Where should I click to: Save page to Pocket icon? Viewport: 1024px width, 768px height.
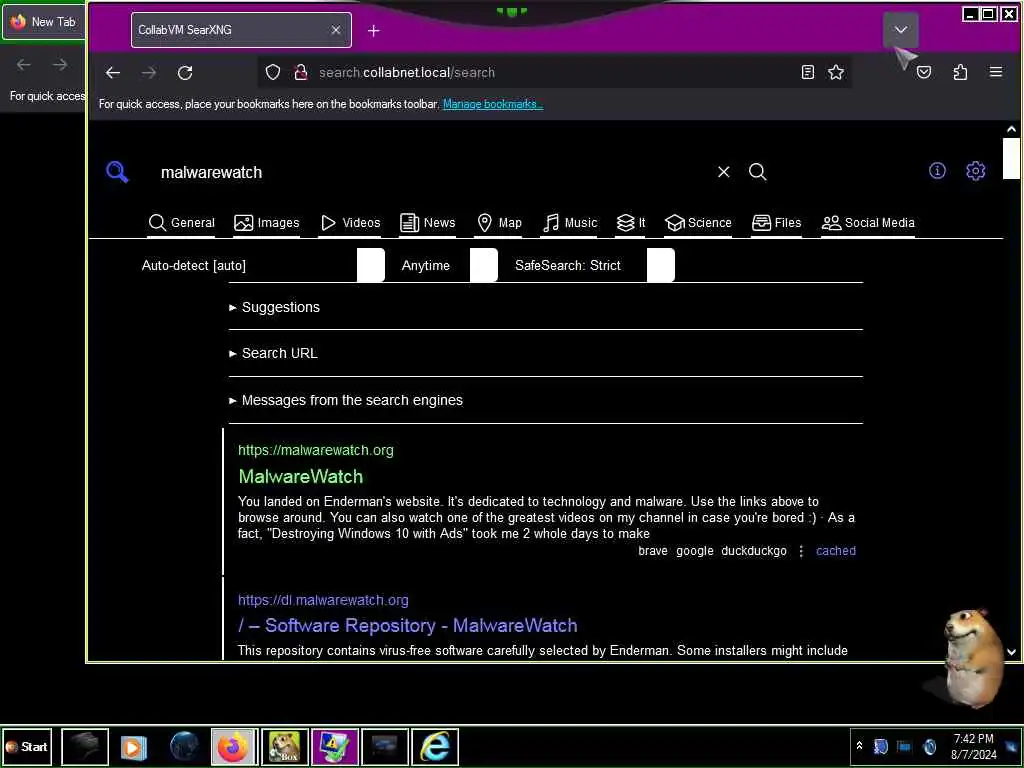click(x=923, y=72)
